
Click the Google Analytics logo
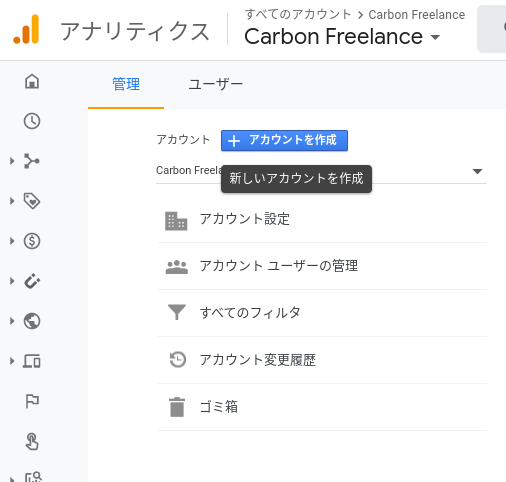[27, 30]
